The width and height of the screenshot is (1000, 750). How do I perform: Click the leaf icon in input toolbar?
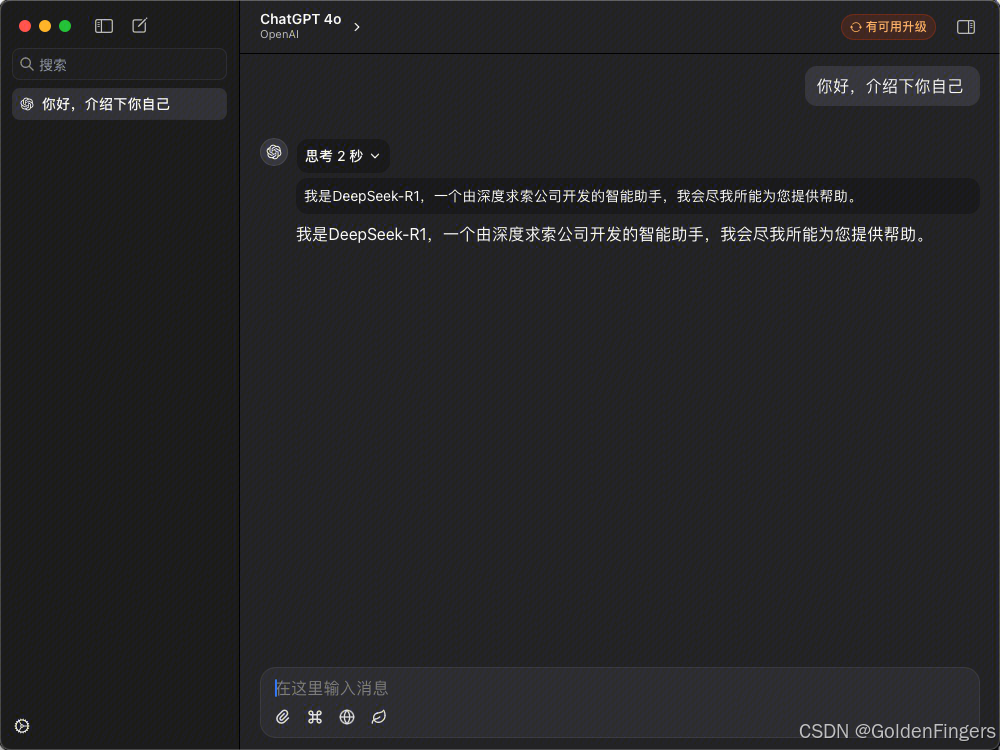tap(379, 717)
